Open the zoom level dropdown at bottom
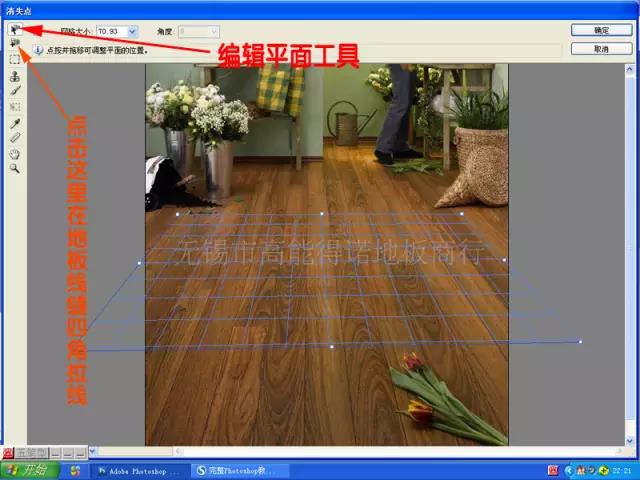The height and width of the screenshot is (480, 640). coord(93,451)
